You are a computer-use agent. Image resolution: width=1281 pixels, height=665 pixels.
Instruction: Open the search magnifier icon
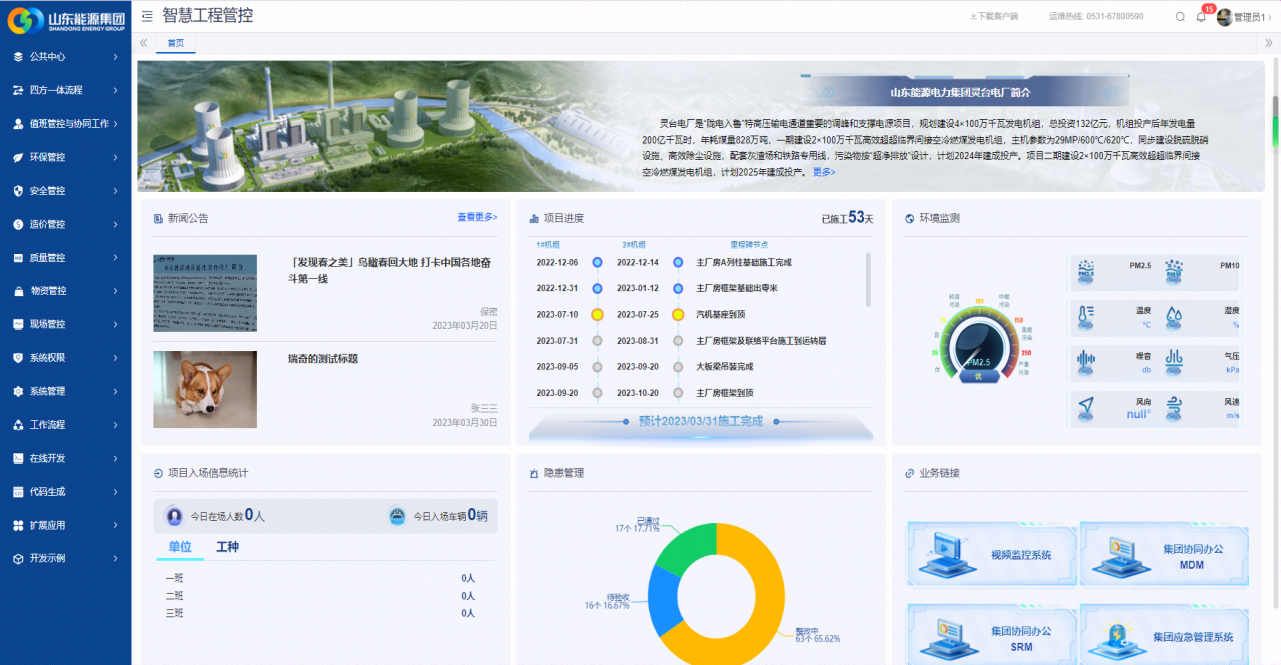tap(1180, 17)
